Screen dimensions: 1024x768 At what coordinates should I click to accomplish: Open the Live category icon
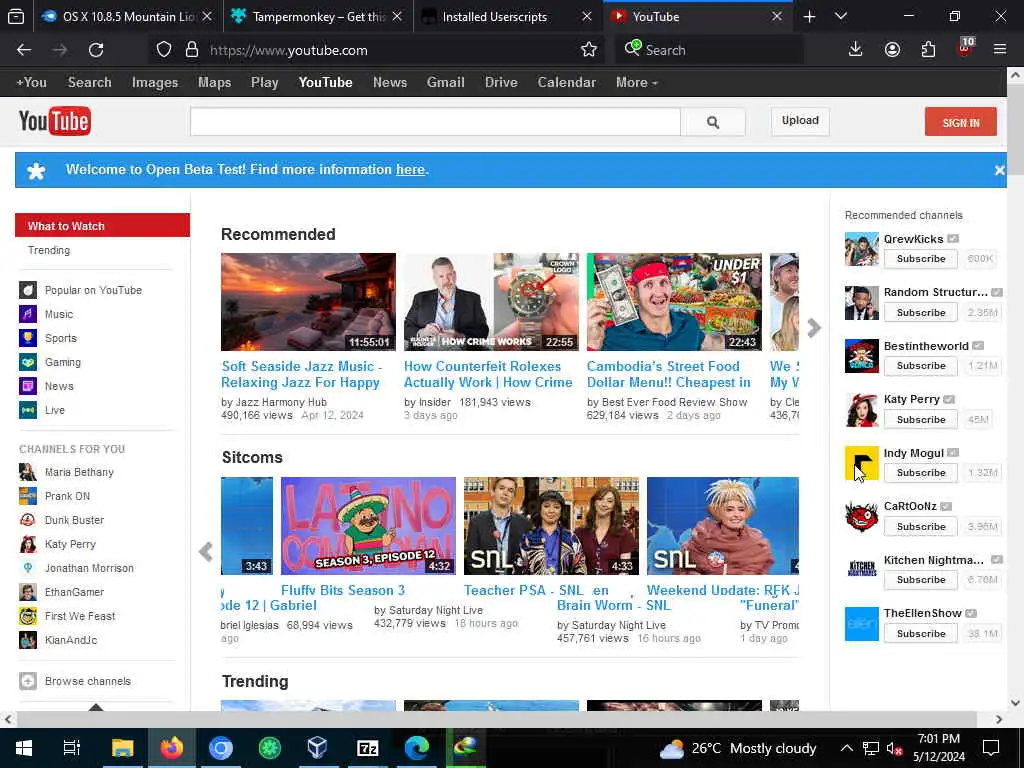click(27, 410)
